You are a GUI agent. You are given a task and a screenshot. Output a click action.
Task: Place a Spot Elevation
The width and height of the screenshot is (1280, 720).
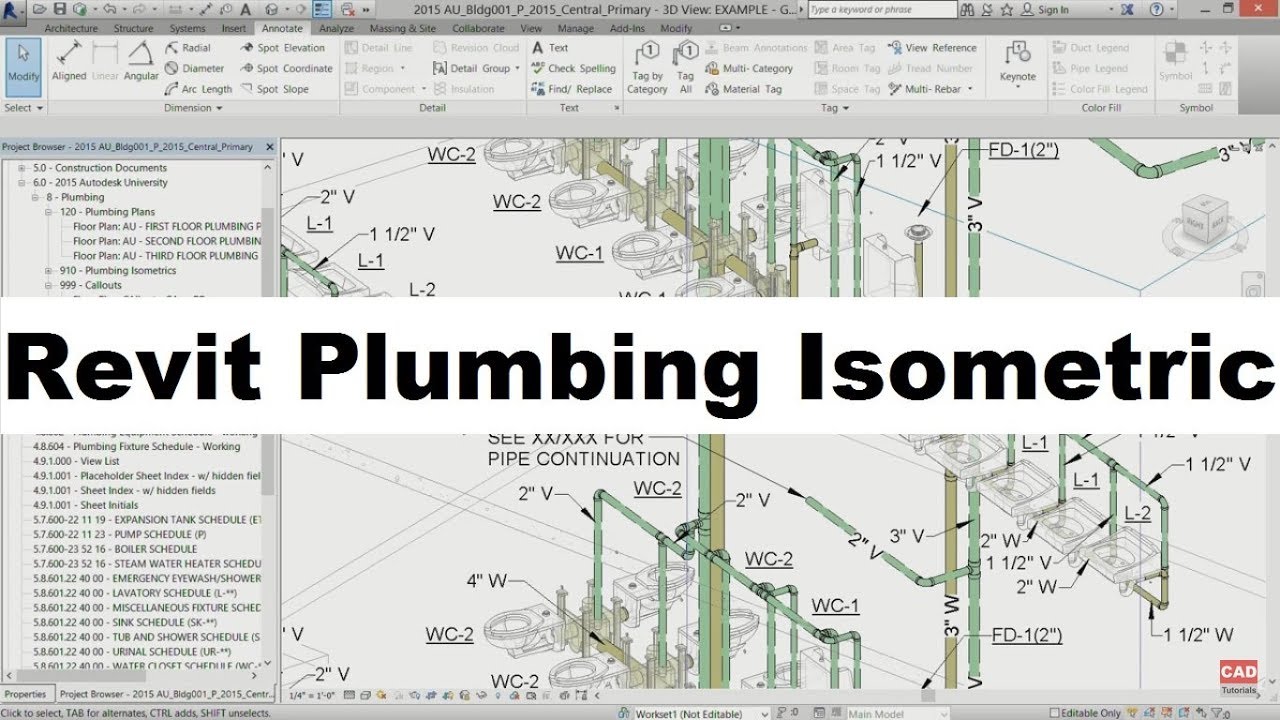pyautogui.click(x=283, y=48)
